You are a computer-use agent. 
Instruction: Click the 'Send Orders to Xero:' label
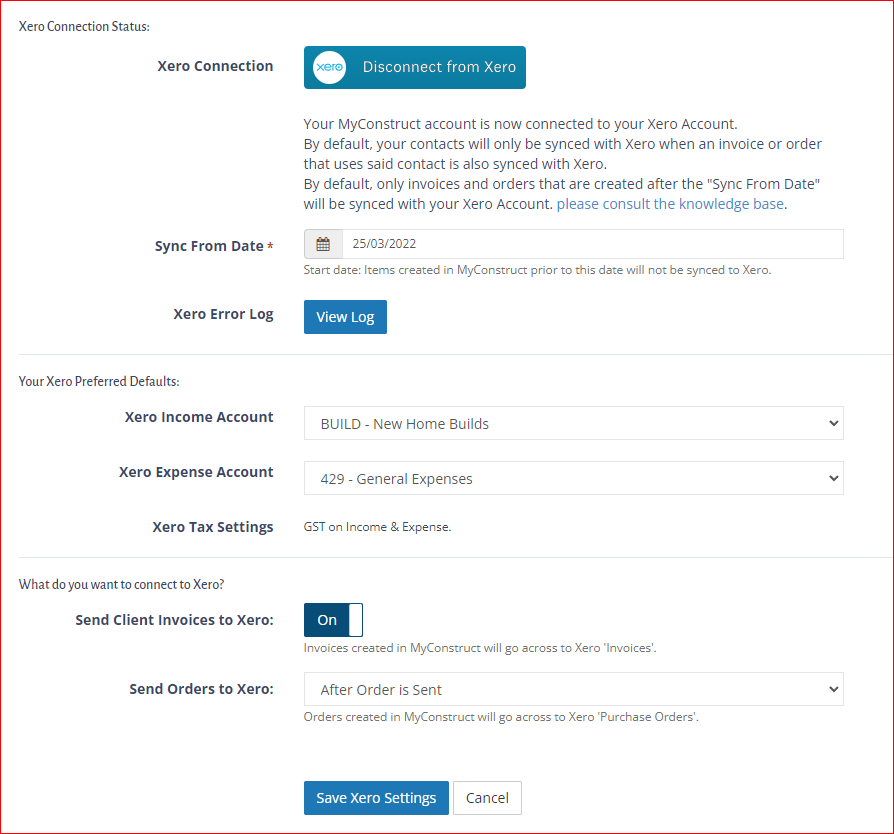pyautogui.click(x=201, y=689)
